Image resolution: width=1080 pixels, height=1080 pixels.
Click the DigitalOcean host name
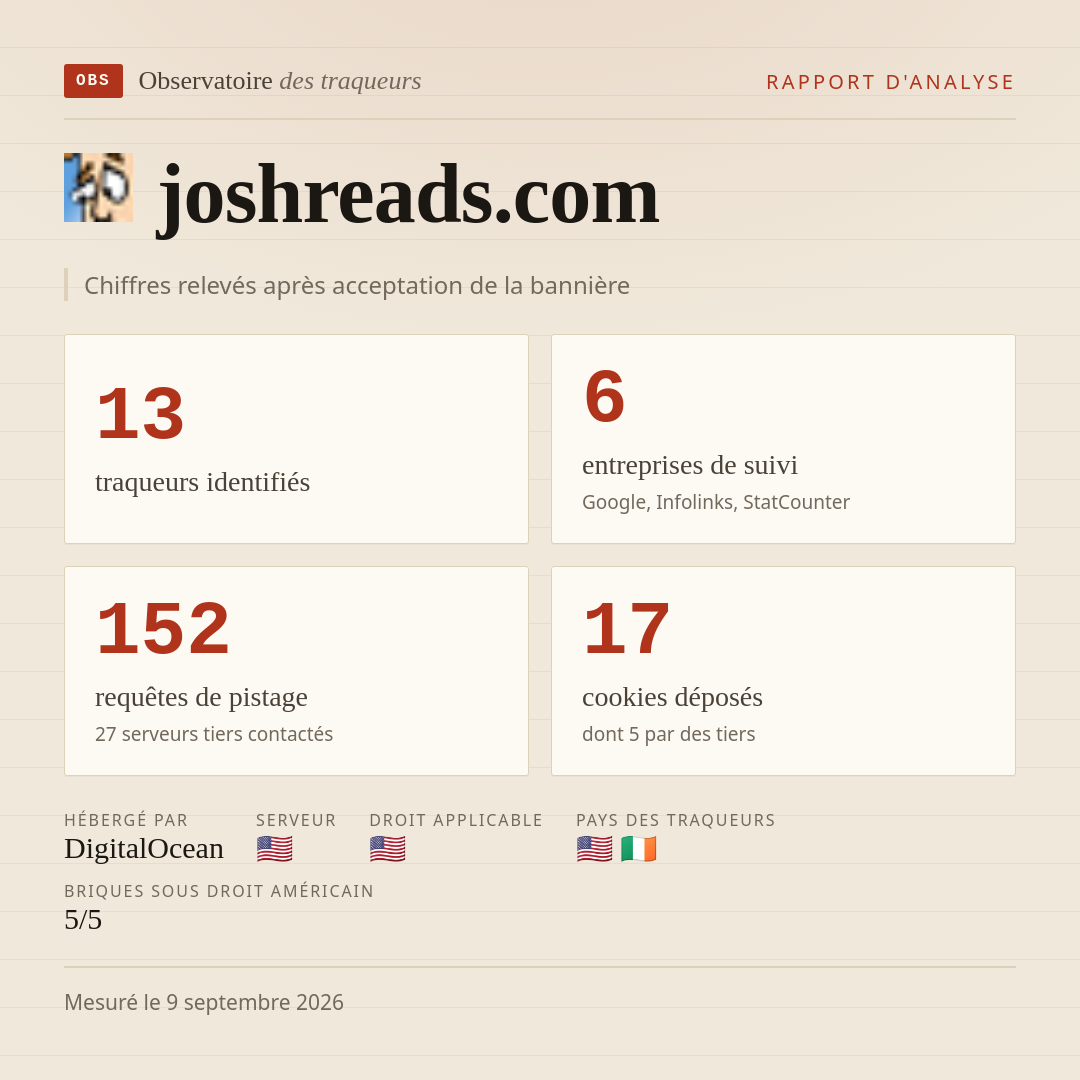[x=144, y=849]
